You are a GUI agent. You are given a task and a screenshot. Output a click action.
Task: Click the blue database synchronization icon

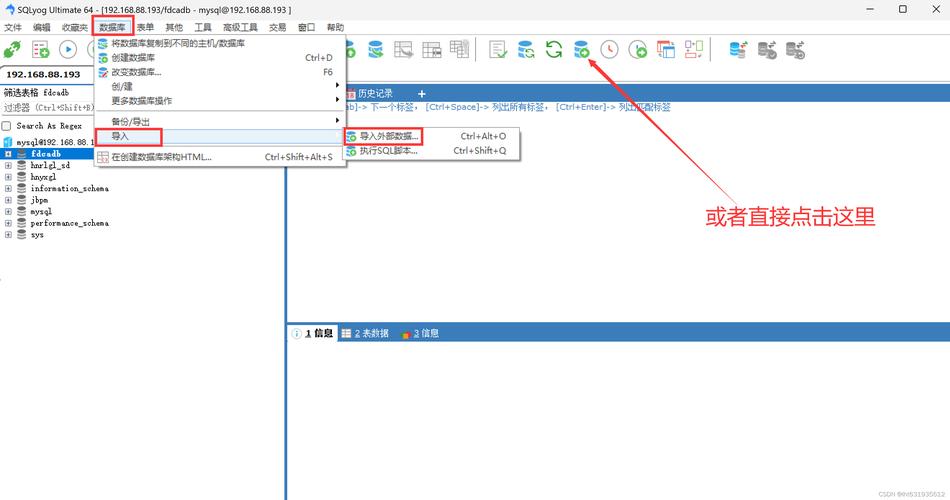click(x=739, y=49)
